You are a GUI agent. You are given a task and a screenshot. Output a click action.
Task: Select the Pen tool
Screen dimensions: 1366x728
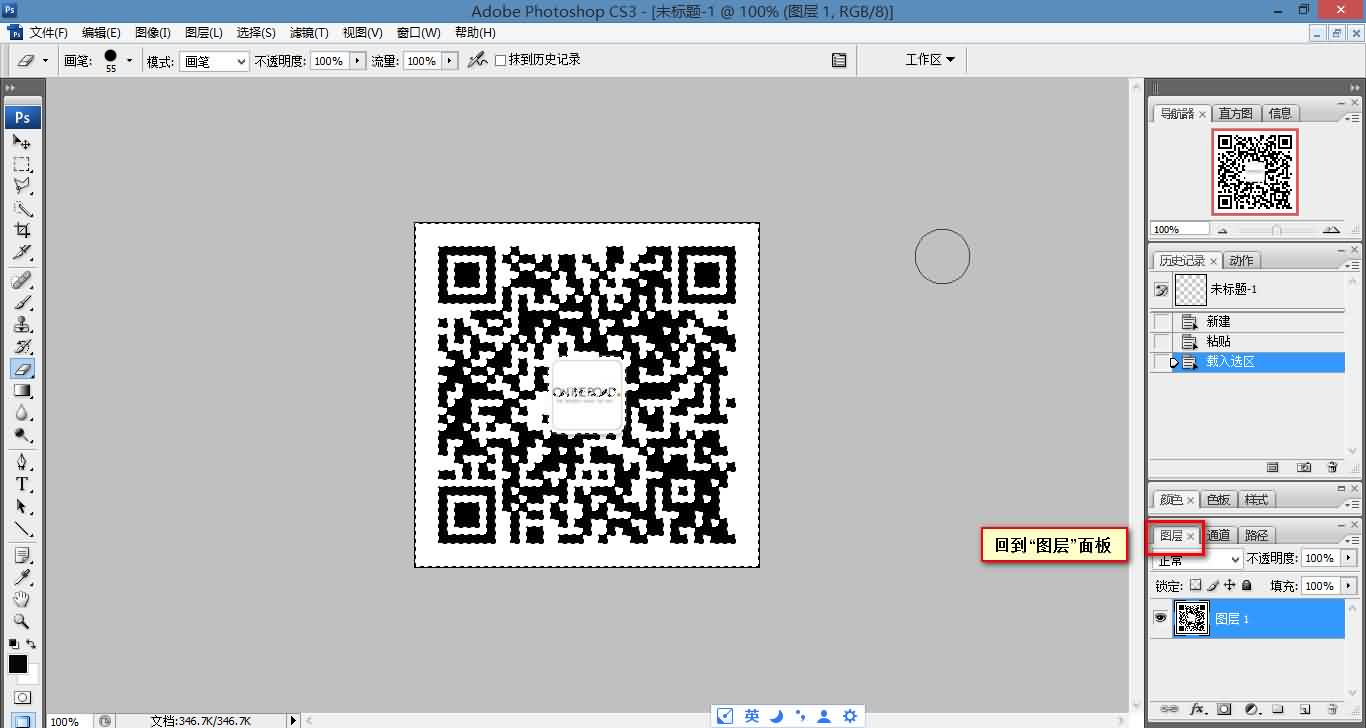22,462
